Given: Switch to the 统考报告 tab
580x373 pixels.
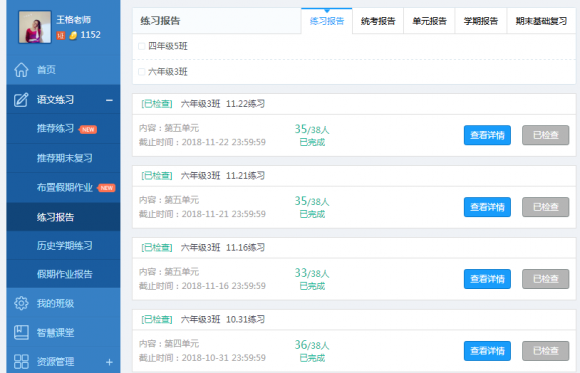Looking at the screenshot, I should pos(378,21).
